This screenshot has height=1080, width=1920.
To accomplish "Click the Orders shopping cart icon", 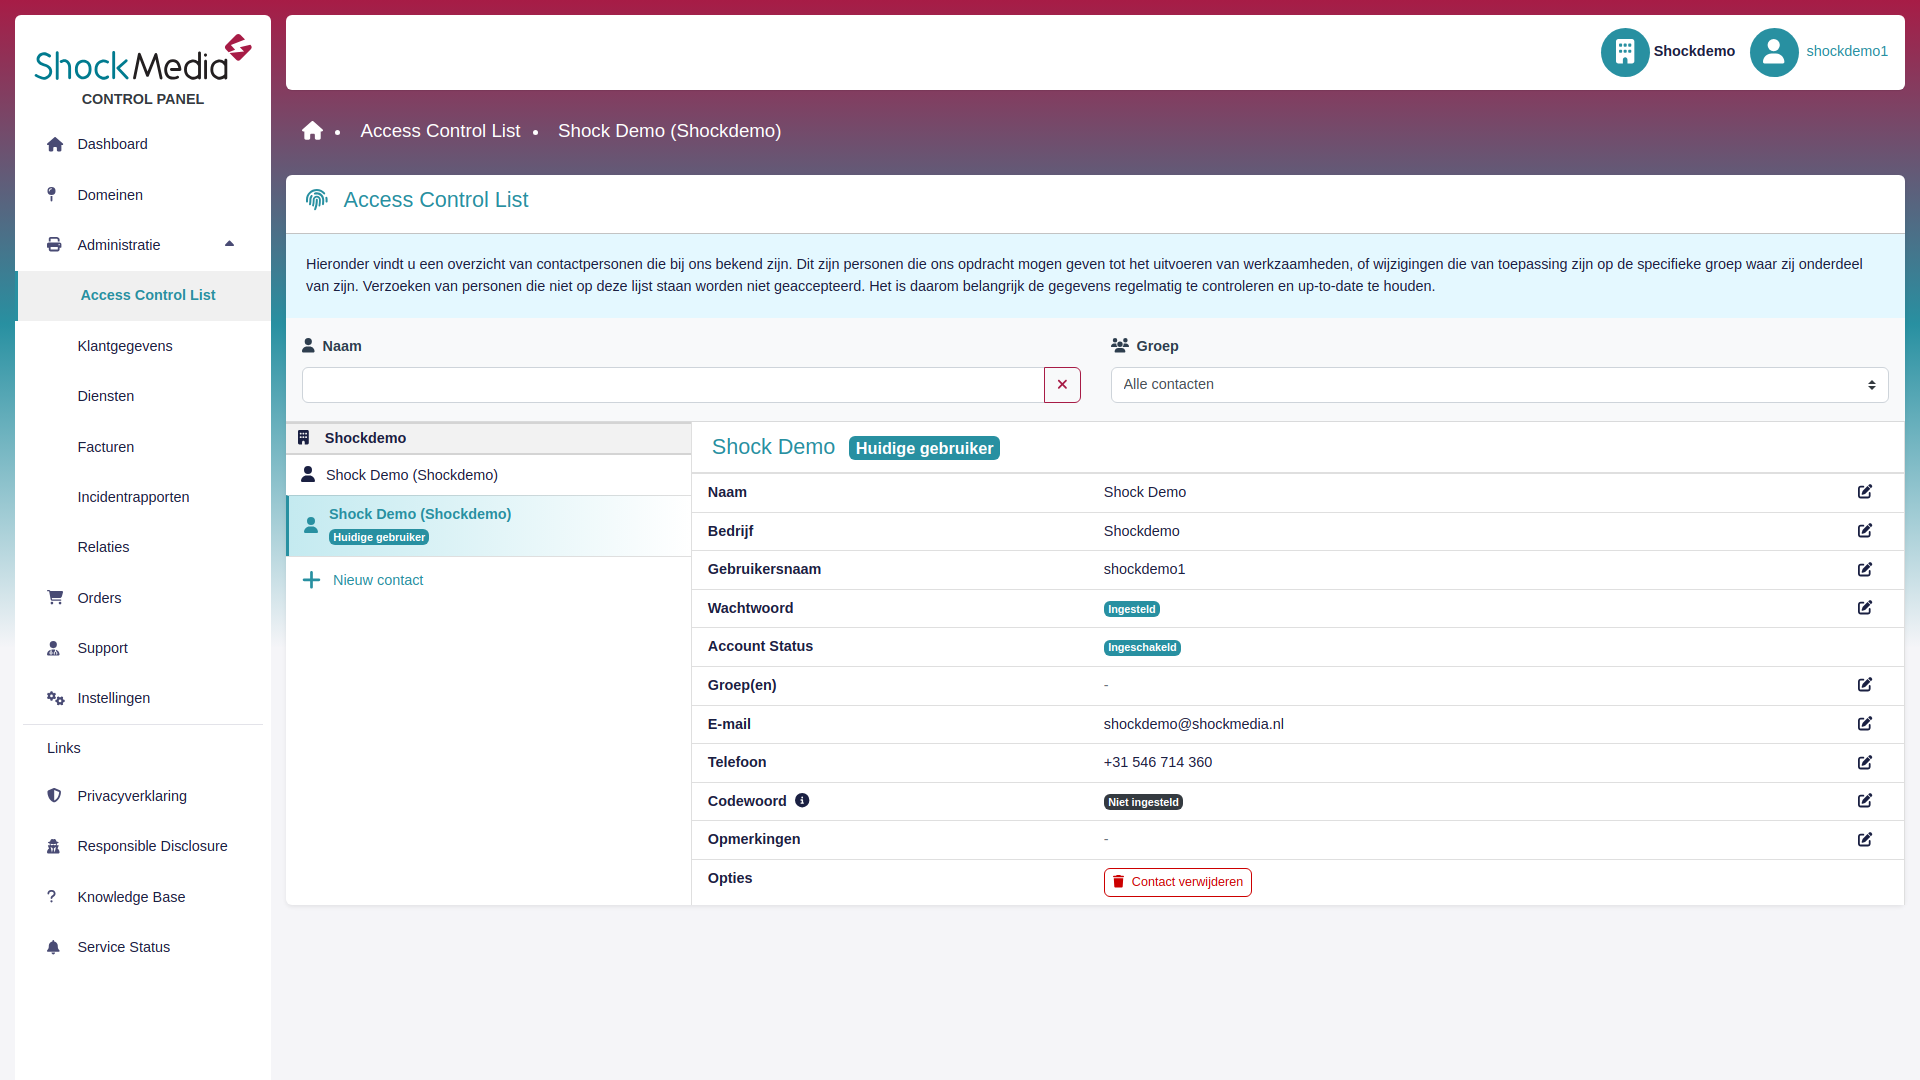I will 55,597.
